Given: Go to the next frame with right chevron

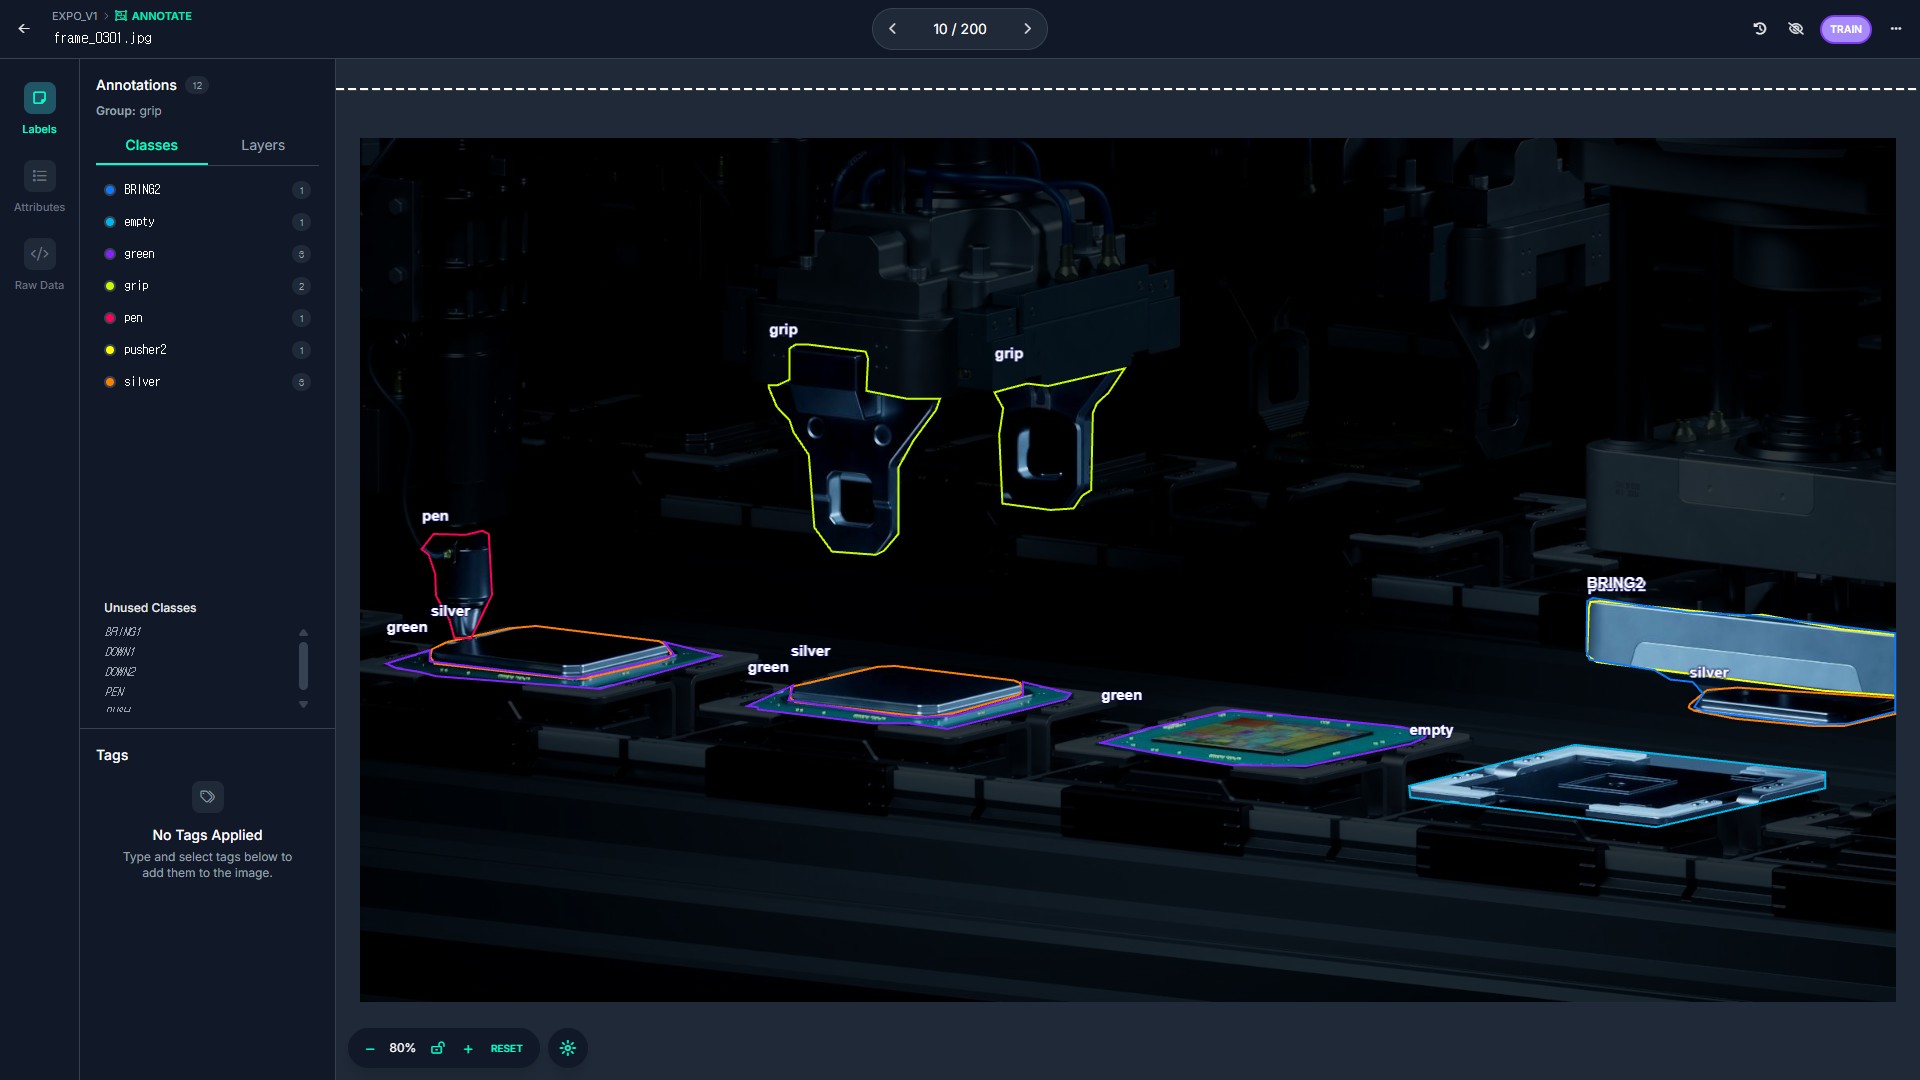Looking at the screenshot, I should (x=1027, y=29).
